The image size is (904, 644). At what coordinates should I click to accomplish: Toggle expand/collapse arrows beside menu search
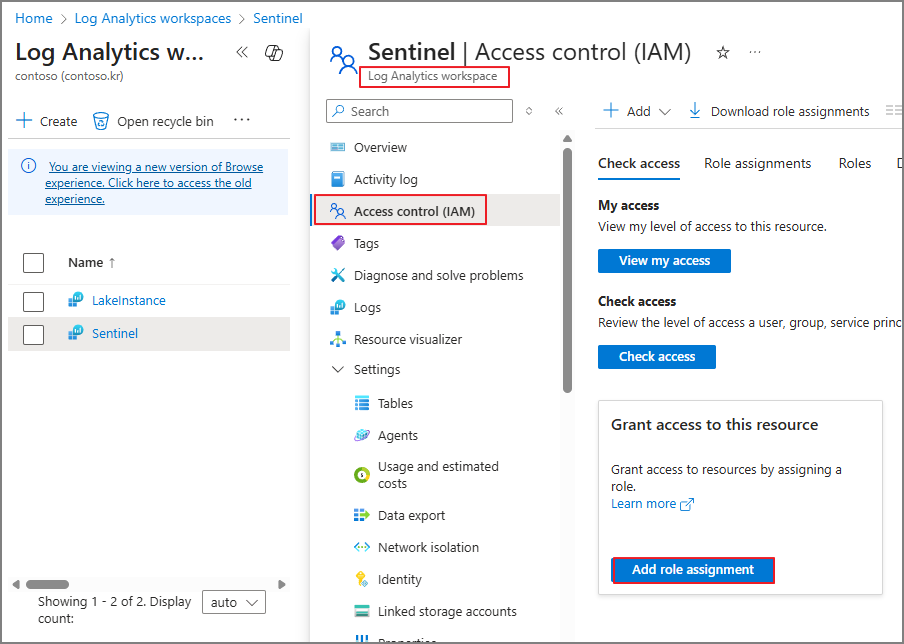(529, 111)
